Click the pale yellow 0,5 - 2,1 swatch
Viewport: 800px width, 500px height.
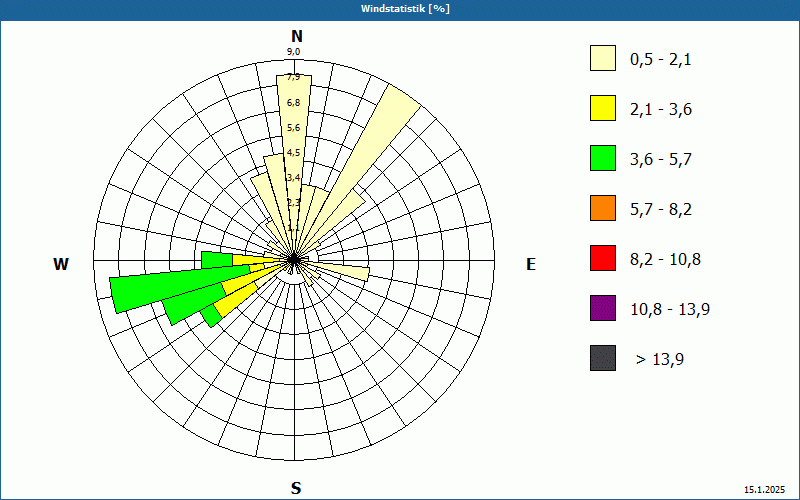tap(603, 58)
